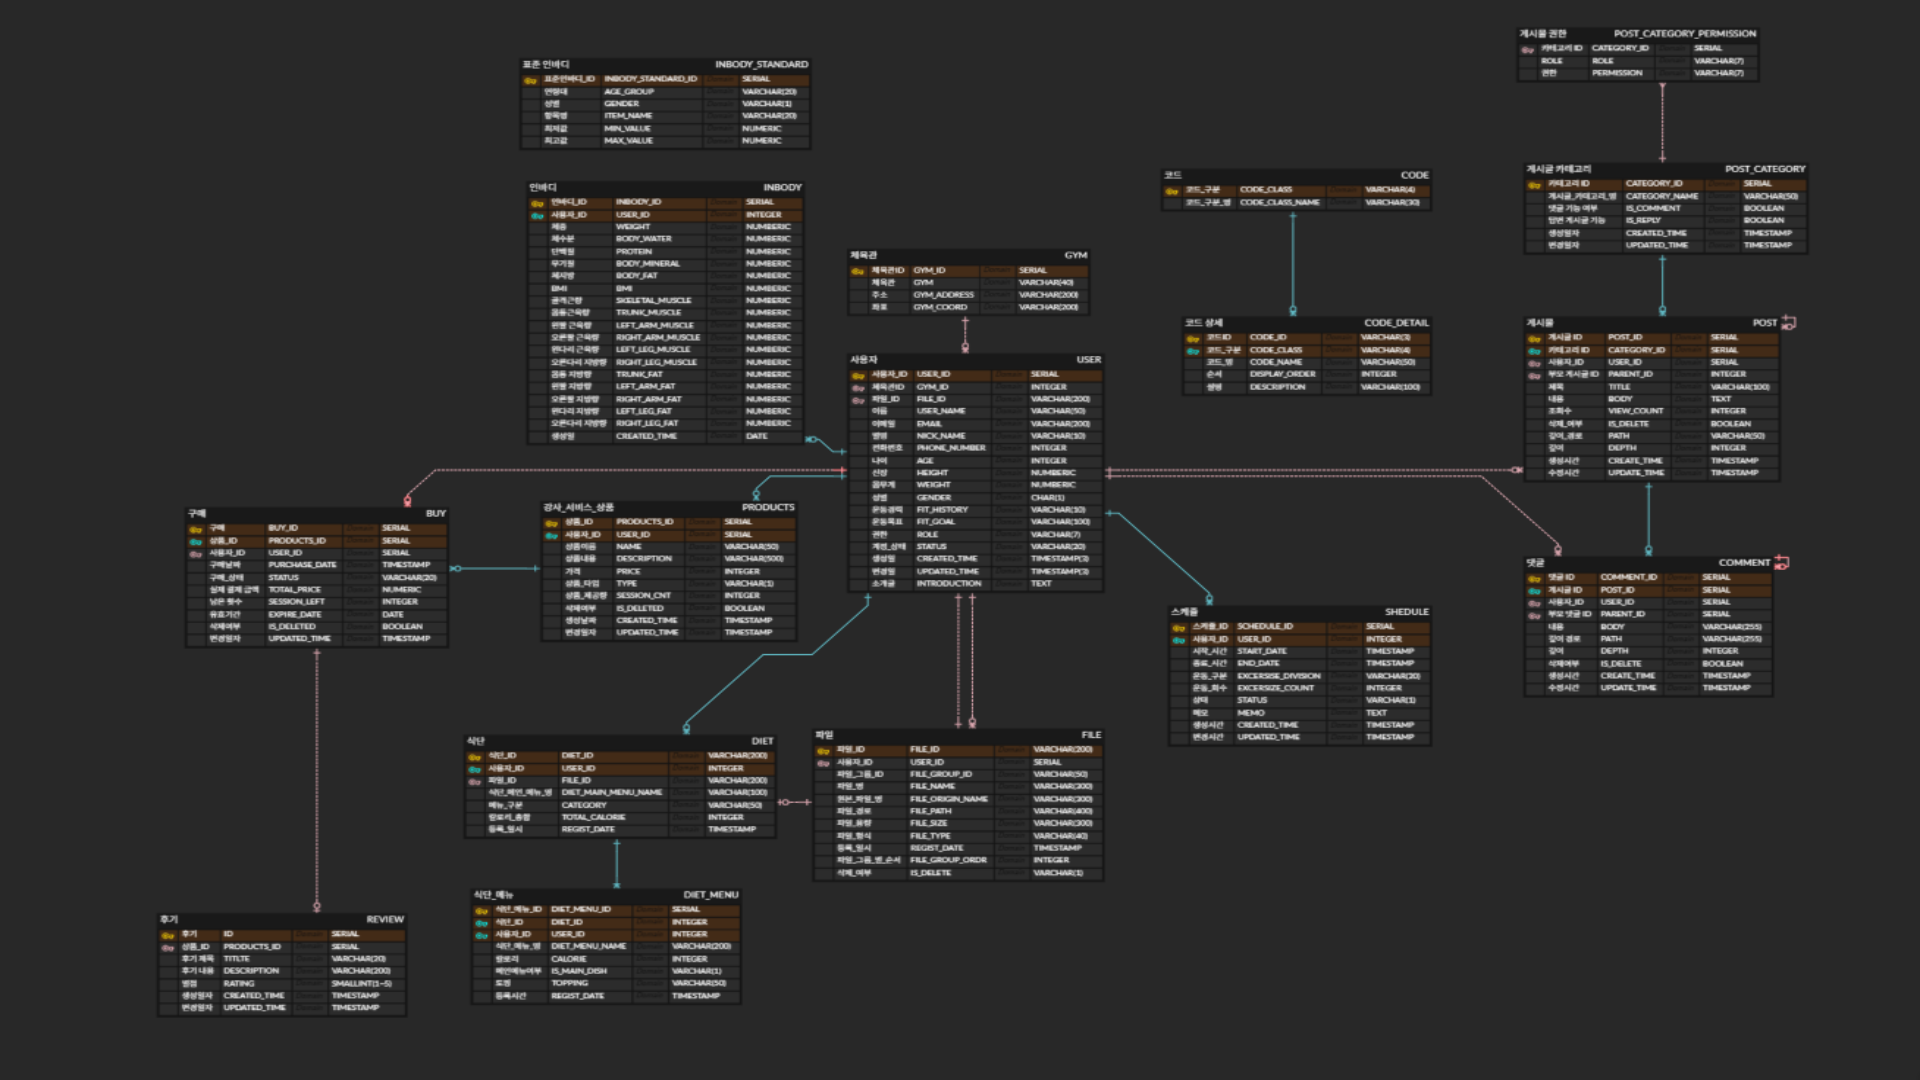Click the IS_MAIN_DISH column in DIET_MENU
Screen dimensions: 1920x1080
pos(578,971)
